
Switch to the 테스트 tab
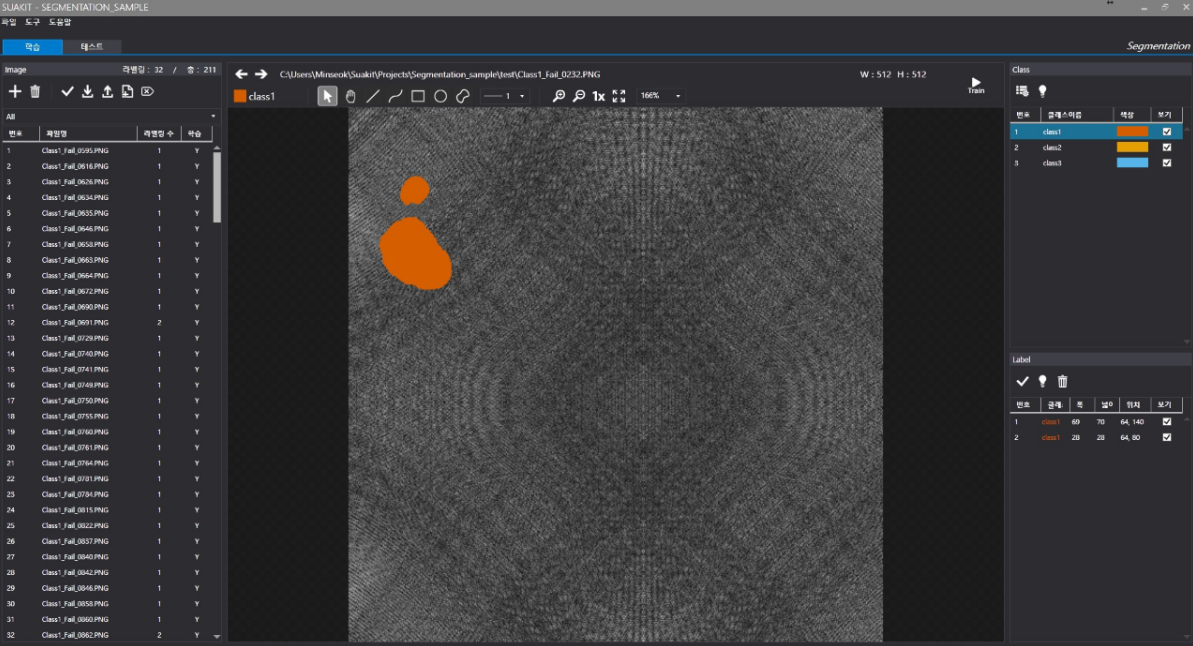click(92, 47)
